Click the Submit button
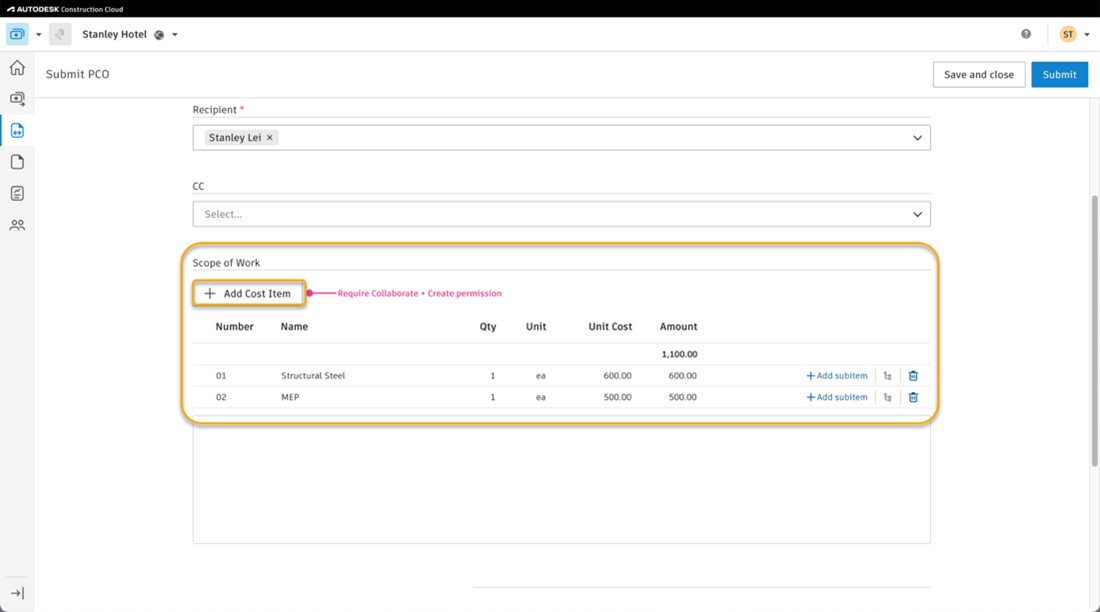This screenshot has width=1100, height=612. pos(1059,74)
